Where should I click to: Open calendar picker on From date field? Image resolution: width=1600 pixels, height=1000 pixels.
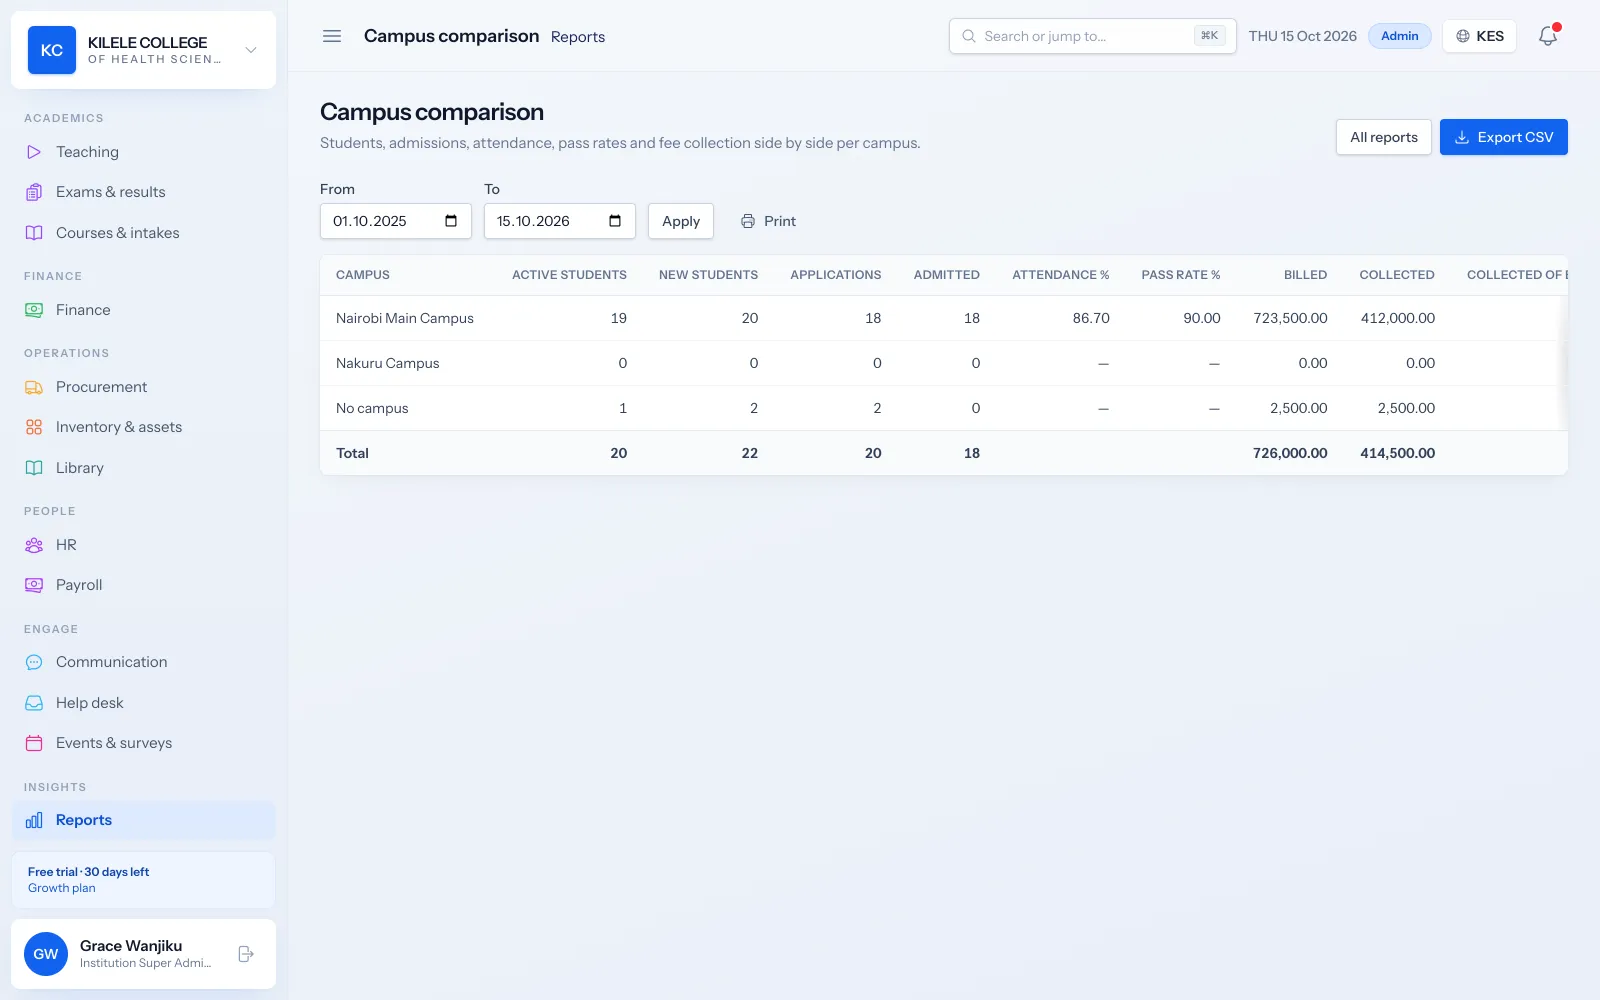[x=451, y=221]
